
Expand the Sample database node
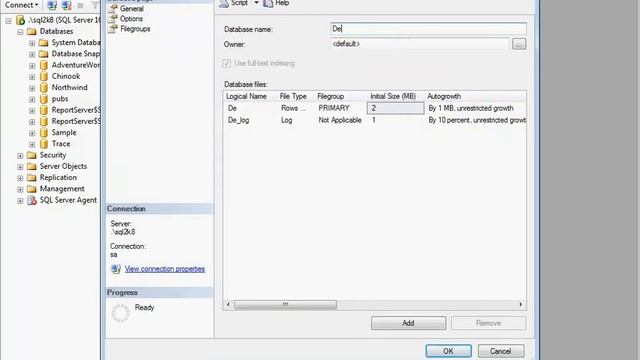pyautogui.click(x=32, y=133)
